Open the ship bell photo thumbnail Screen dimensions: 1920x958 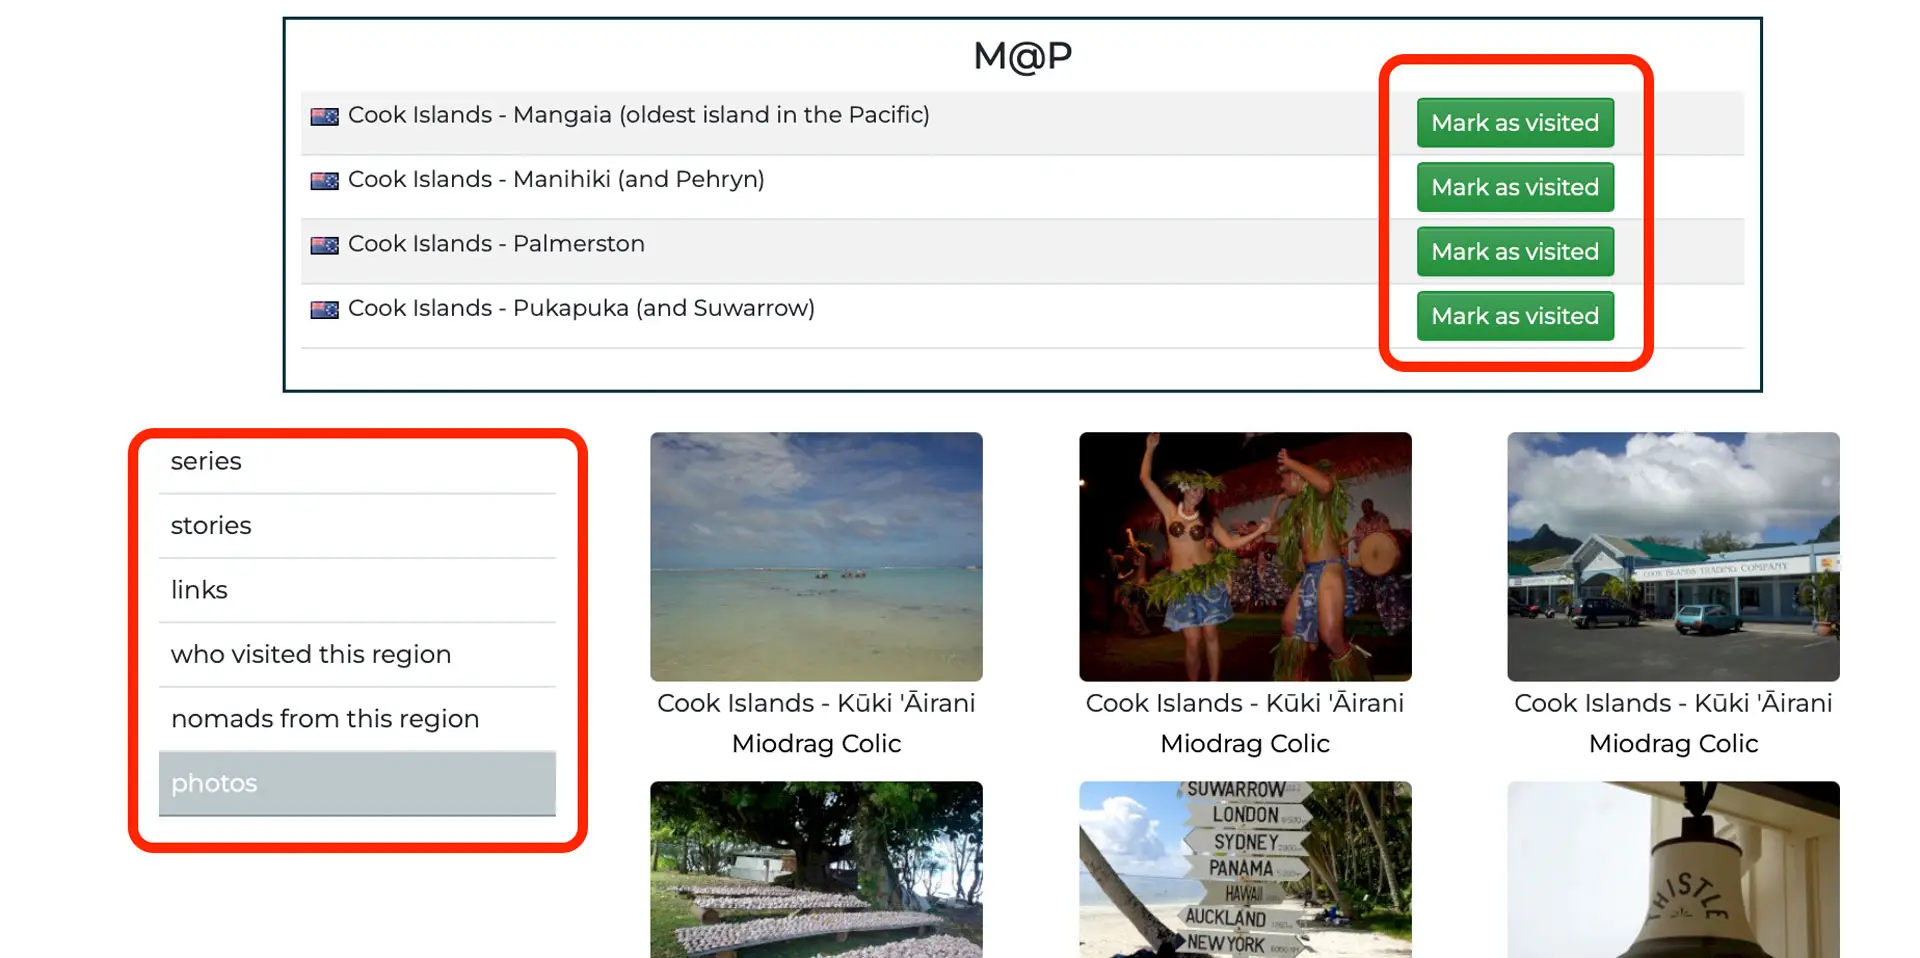1673,869
